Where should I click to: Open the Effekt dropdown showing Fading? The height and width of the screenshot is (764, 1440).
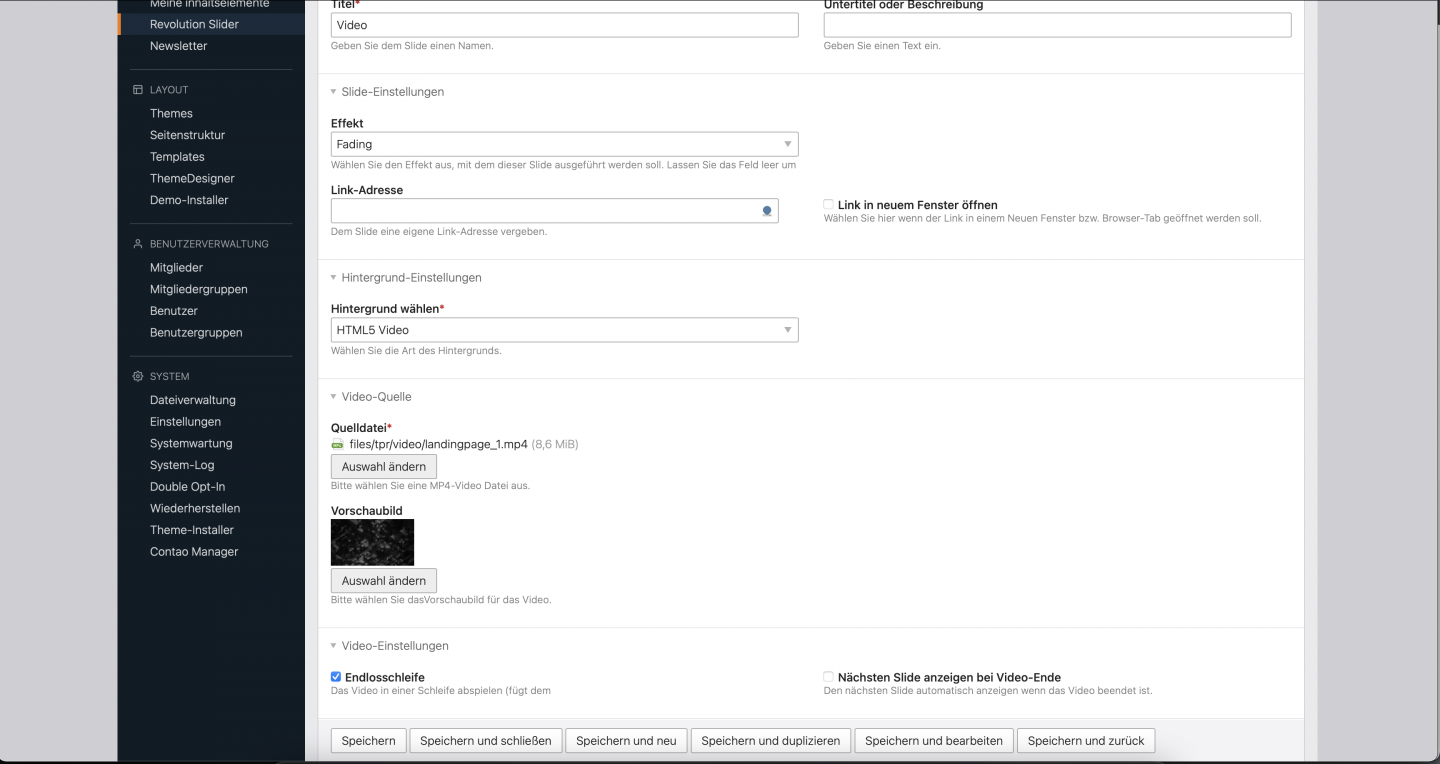tap(564, 144)
